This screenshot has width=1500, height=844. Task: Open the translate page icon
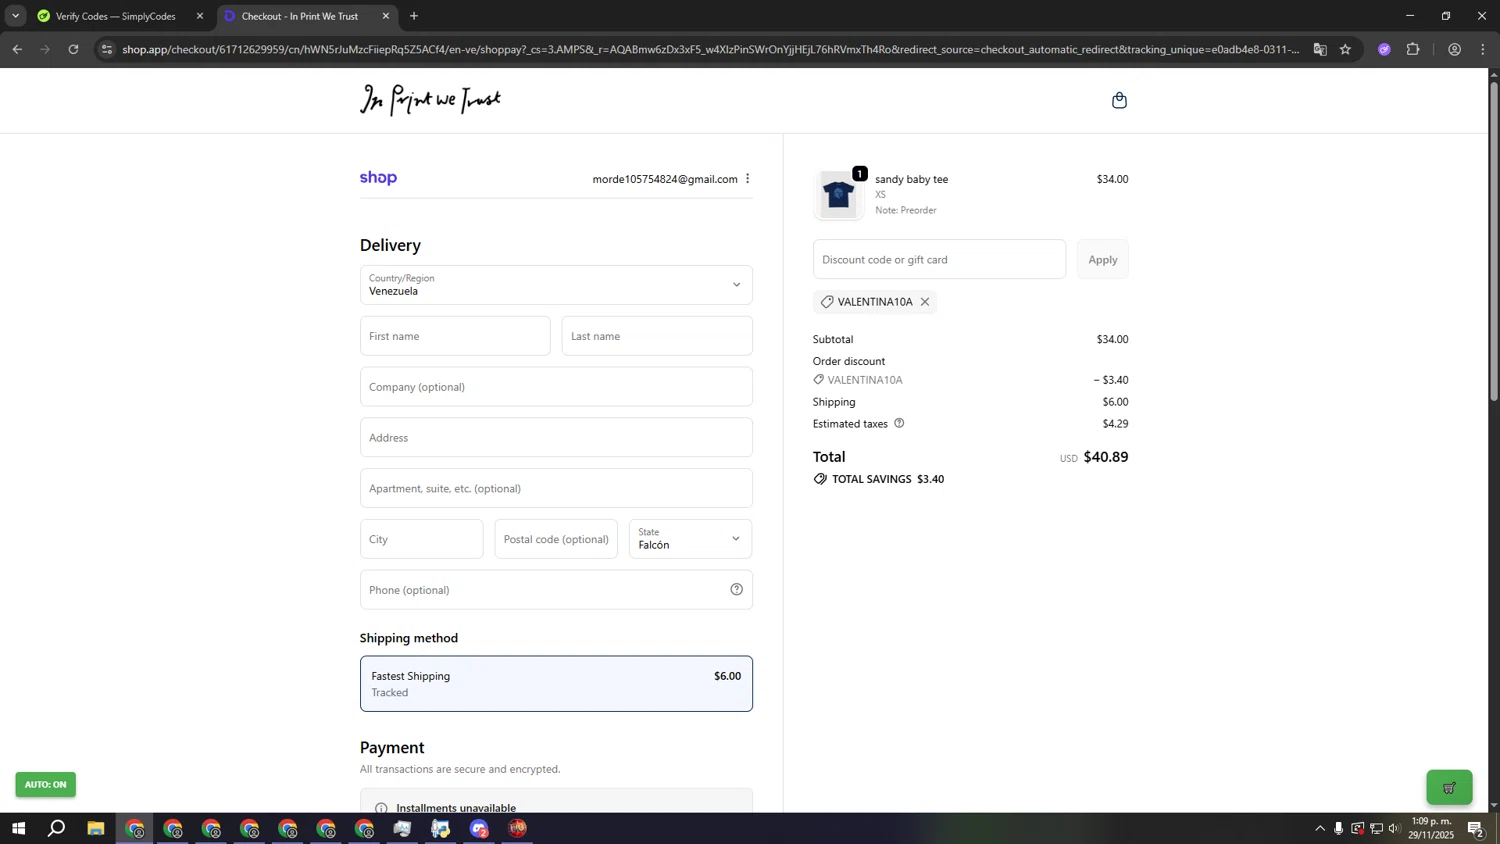click(1320, 49)
